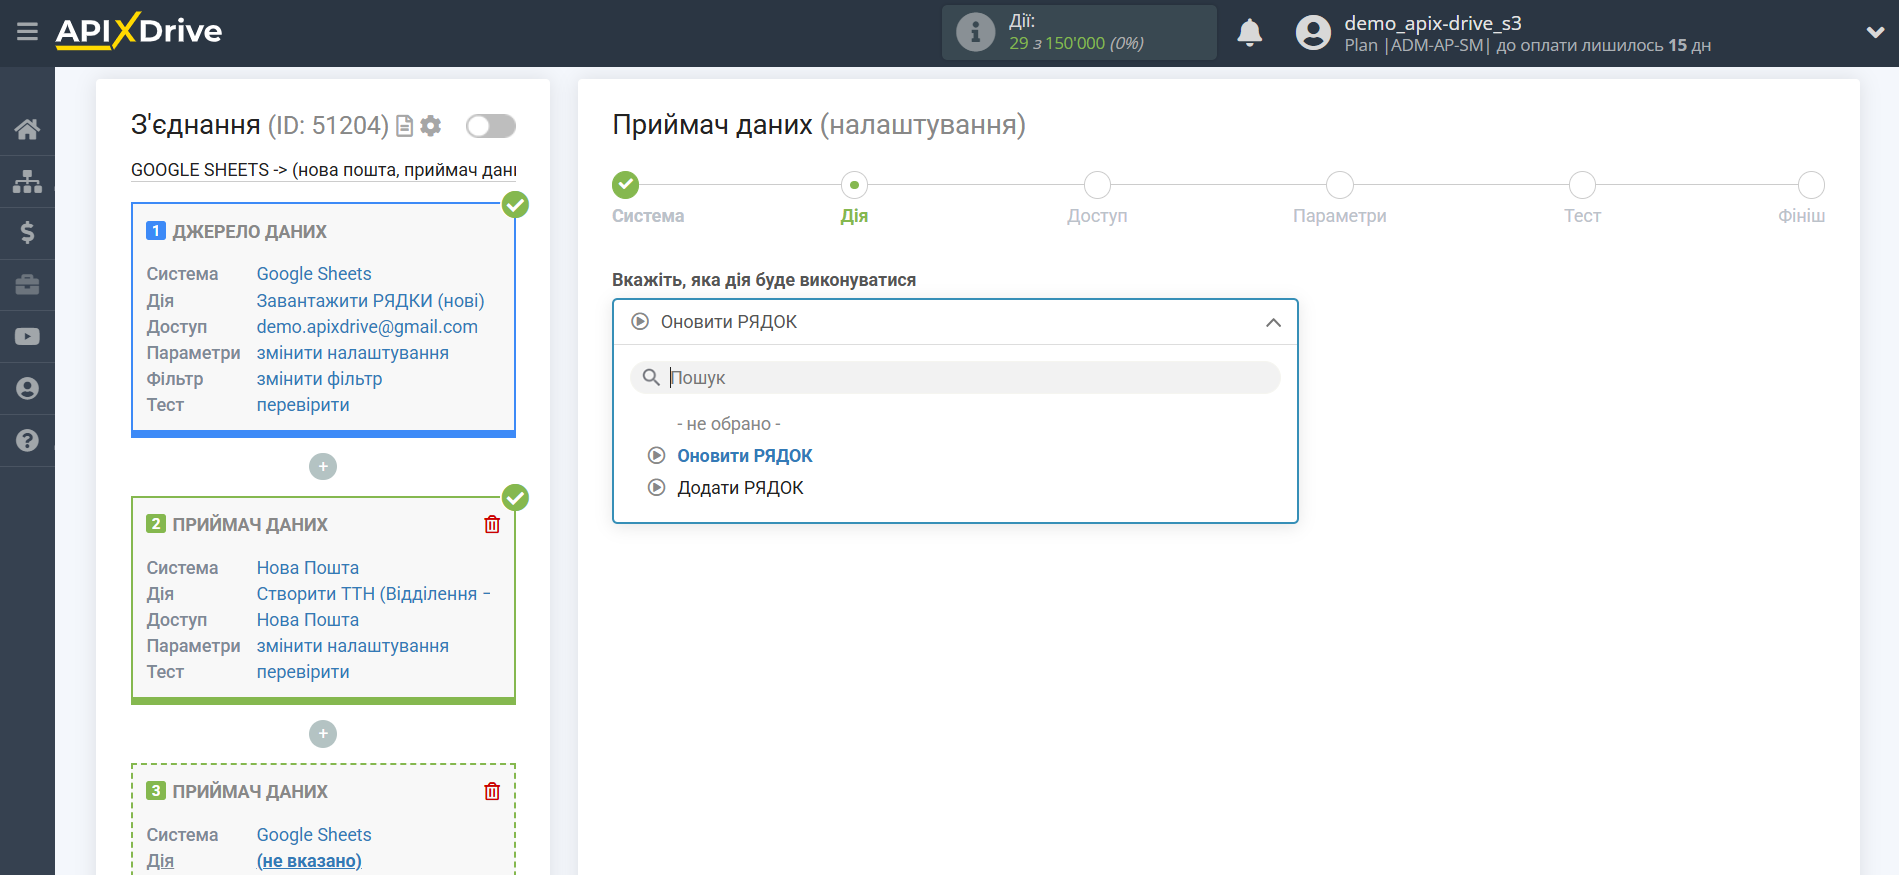
Task: Click перевірити in receiver block 2
Action: (x=303, y=672)
